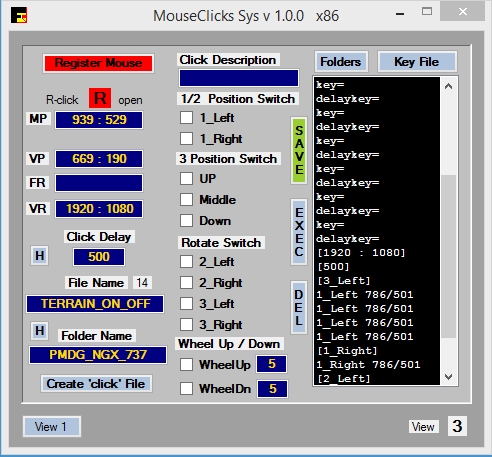Tick the 3_Right rotate switch checkbox

pyautogui.click(x=186, y=324)
